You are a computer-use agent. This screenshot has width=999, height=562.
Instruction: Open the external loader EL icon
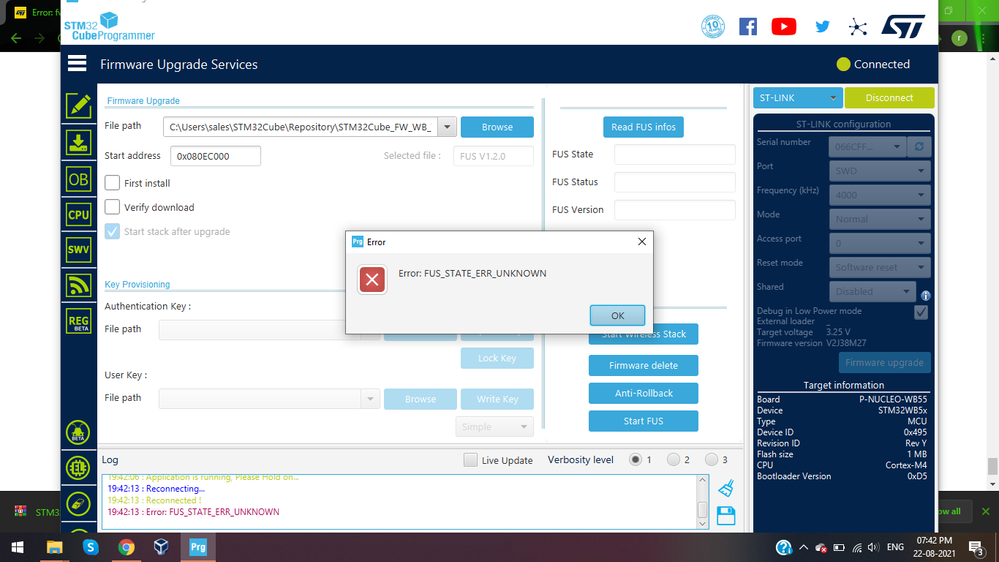click(x=78, y=468)
